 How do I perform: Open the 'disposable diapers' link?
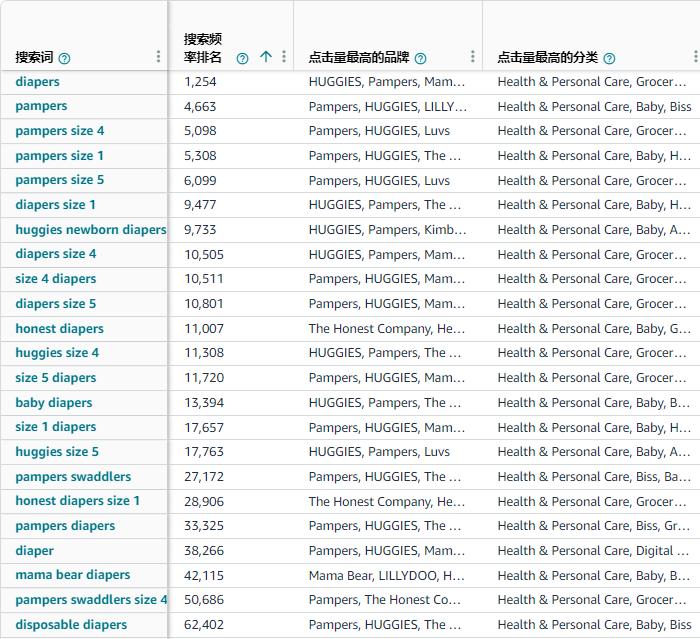[71, 625]
